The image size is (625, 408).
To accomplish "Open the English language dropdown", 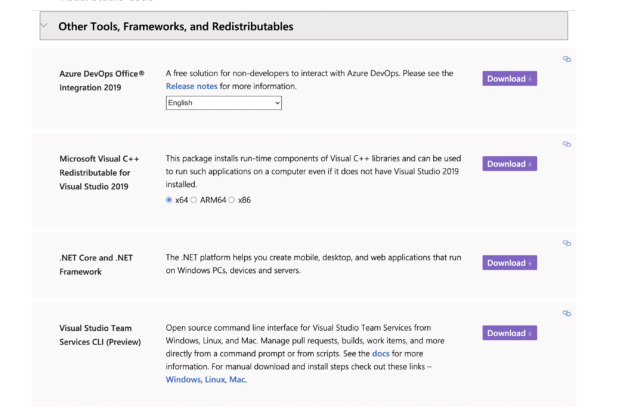I will (x=224, y=103).
